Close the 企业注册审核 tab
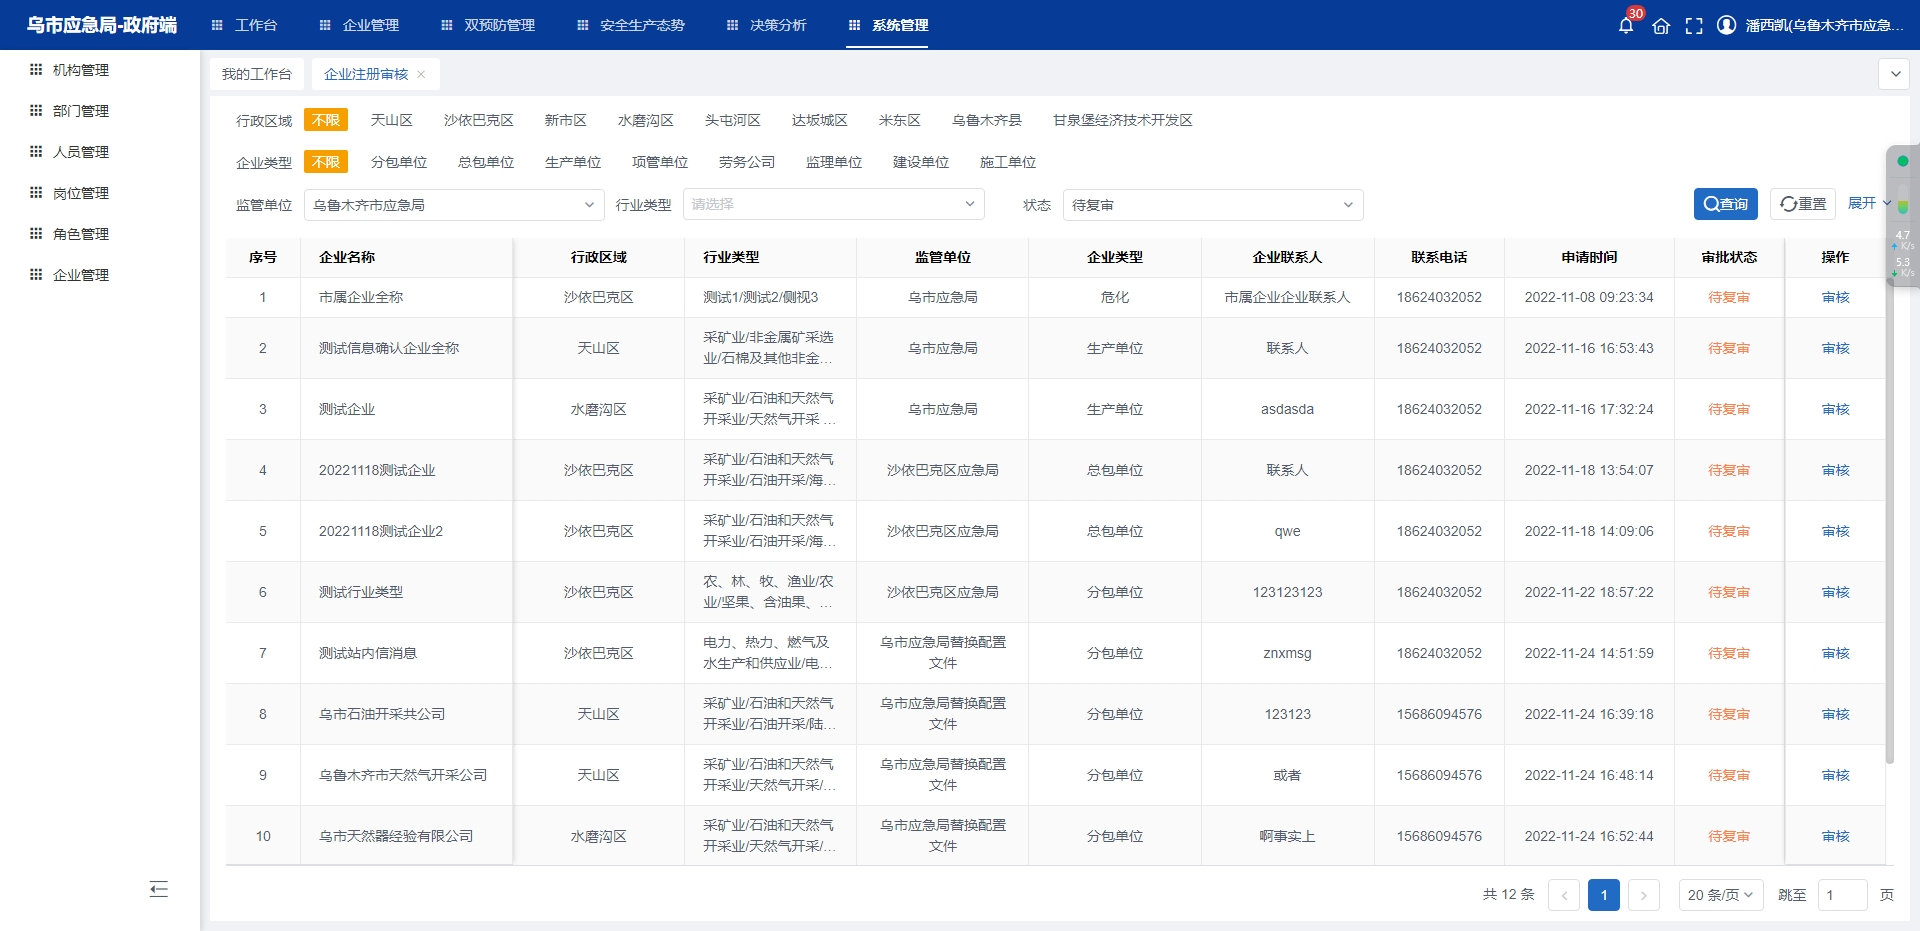This screenshot has height=931, width=1920. (421, 74)
